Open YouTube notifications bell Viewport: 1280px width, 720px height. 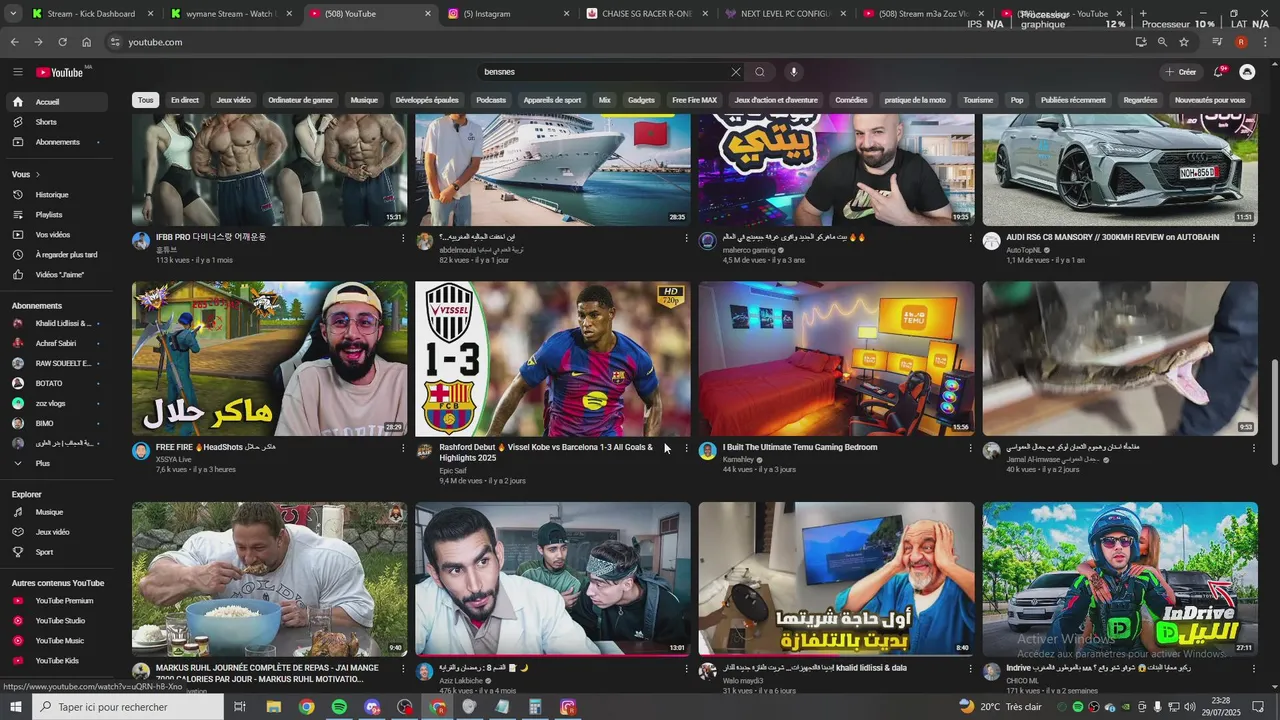coord(1218,72)
